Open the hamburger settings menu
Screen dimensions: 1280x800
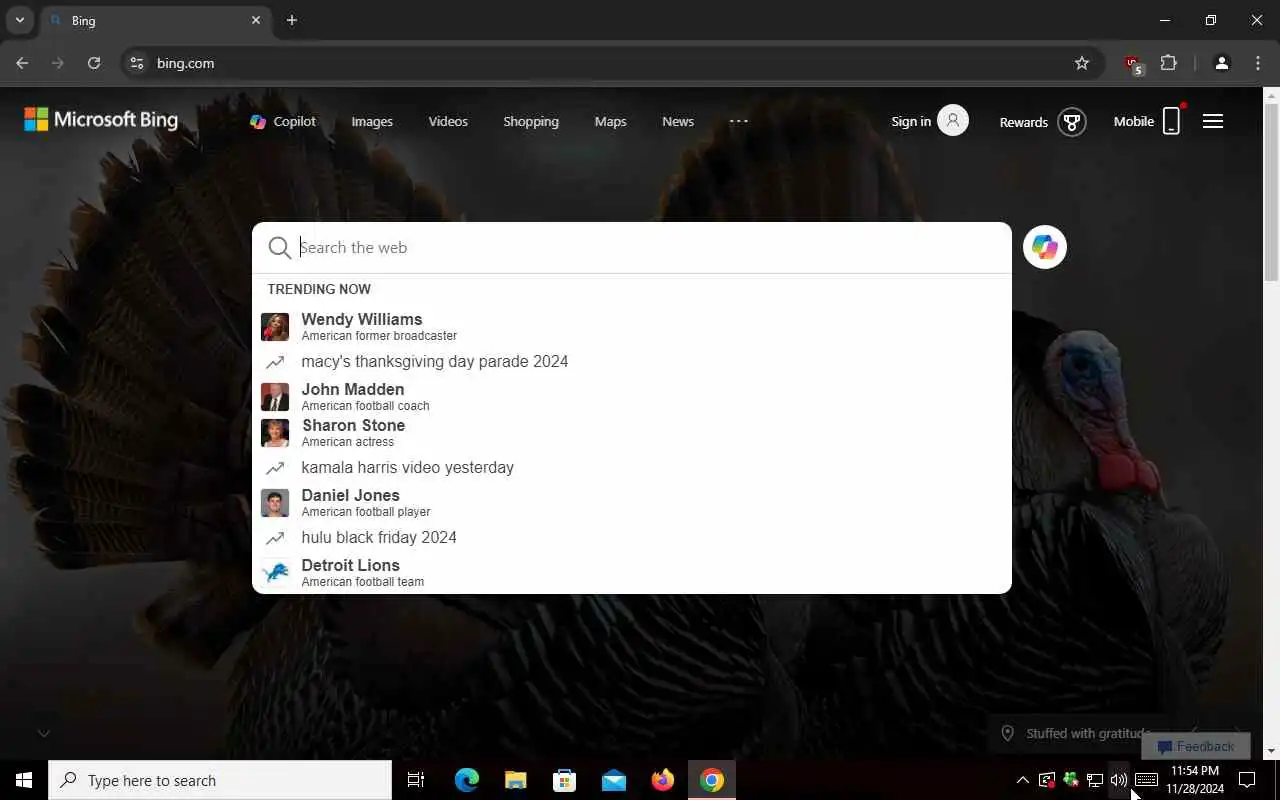pos(1213,121)
